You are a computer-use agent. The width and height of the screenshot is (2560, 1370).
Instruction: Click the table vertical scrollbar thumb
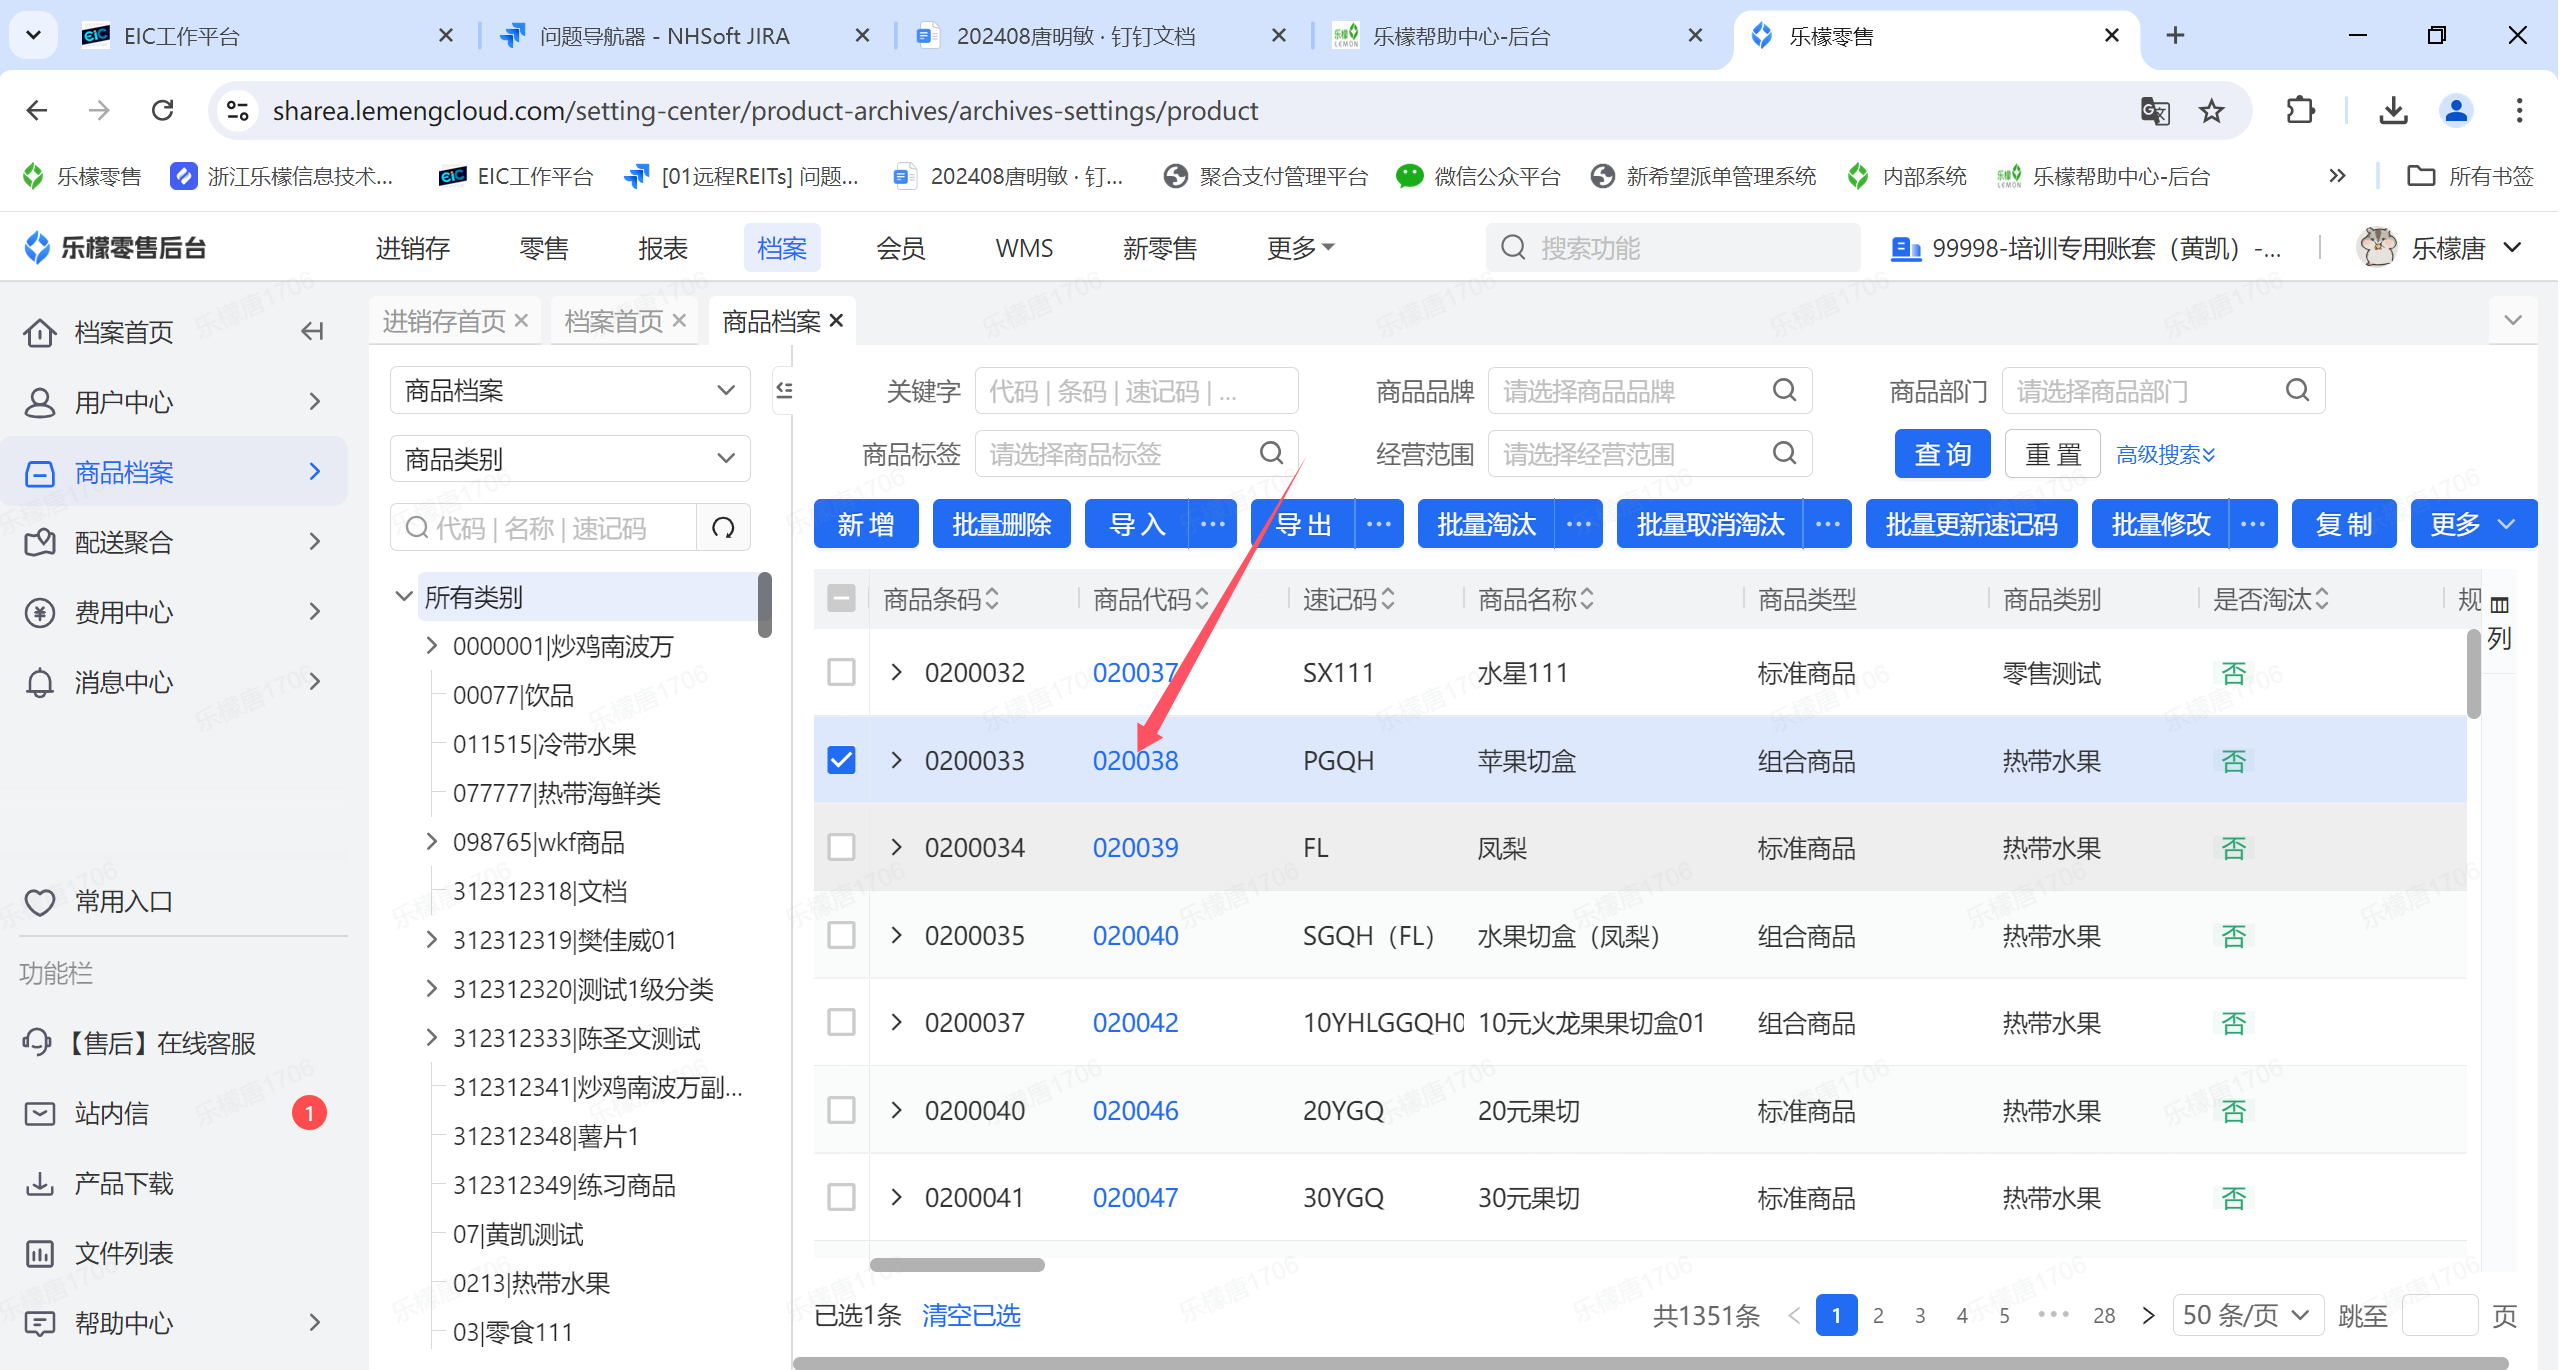[2473, 672]
